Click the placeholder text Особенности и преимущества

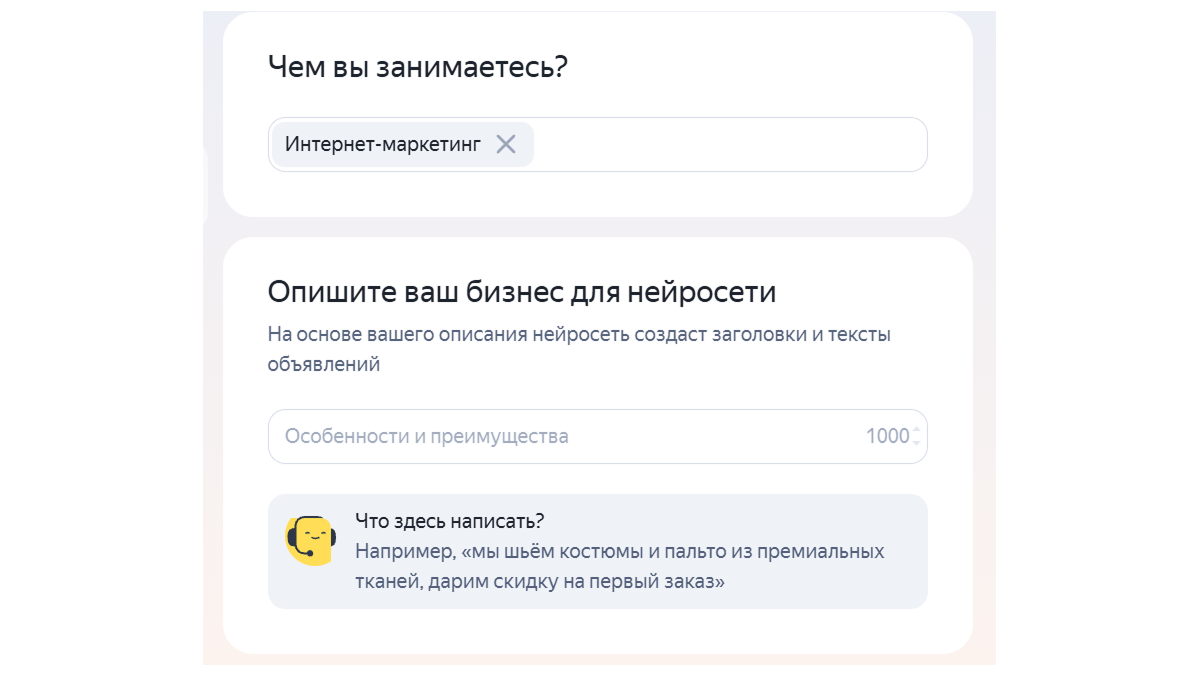427,436
